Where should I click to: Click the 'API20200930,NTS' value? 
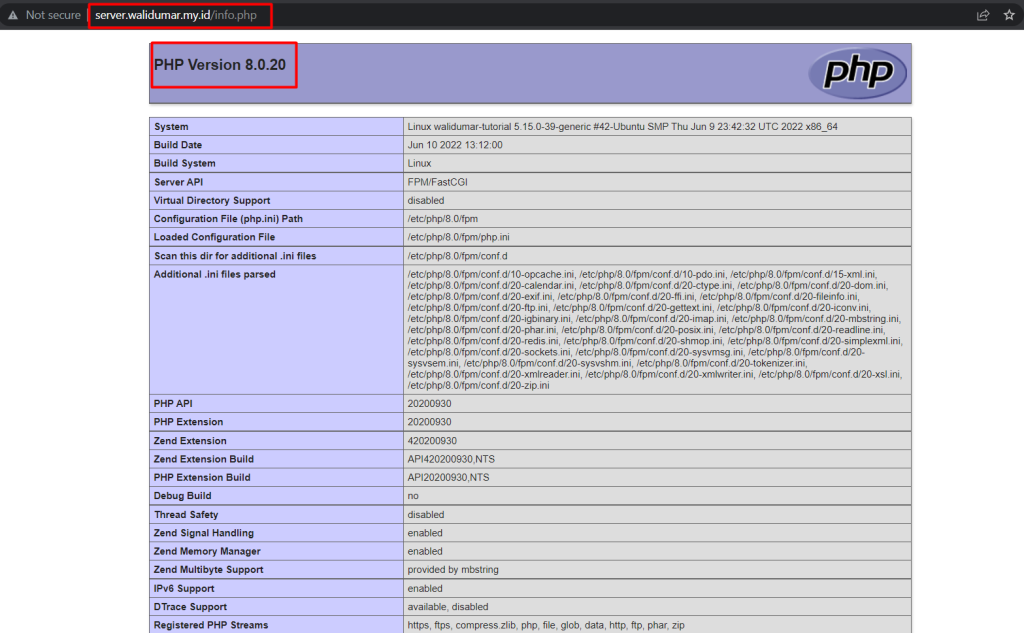[448, 478]
